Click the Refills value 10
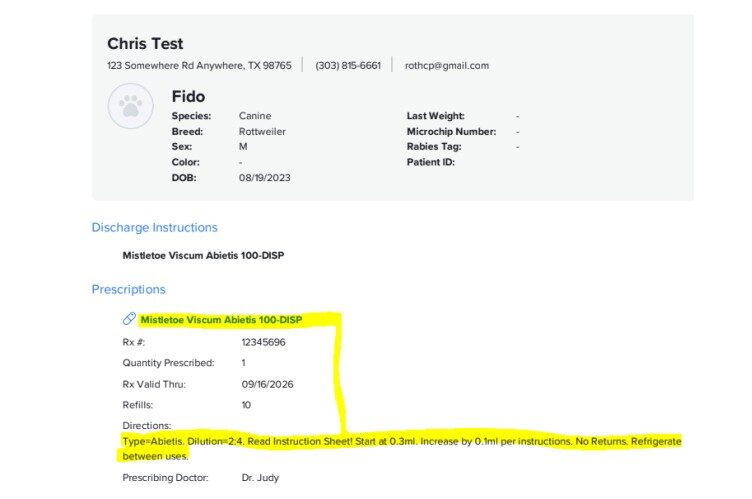Viewport: 752px width, 499px height. point(246,405)
